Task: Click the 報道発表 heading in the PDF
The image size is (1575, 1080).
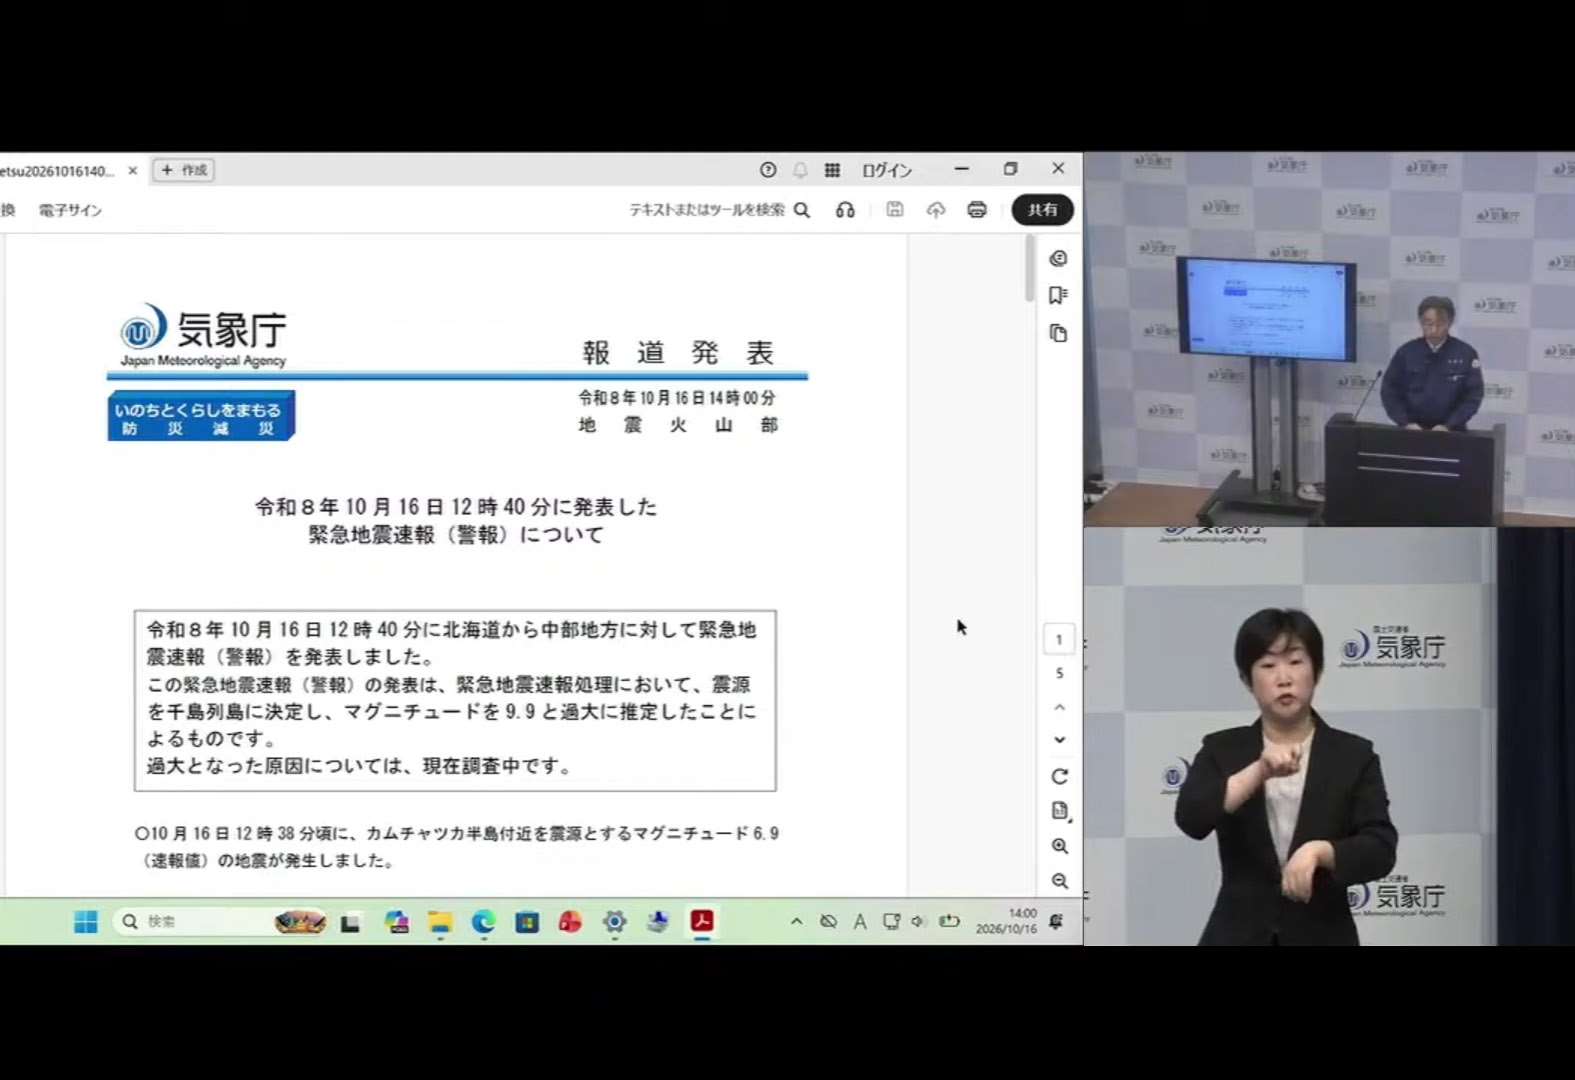Action: 679,353
